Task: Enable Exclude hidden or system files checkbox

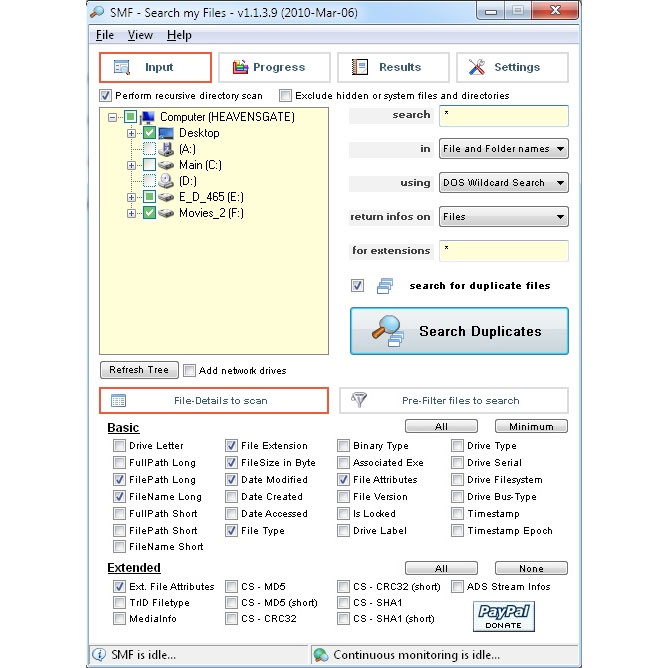Action: pos(286,96)
